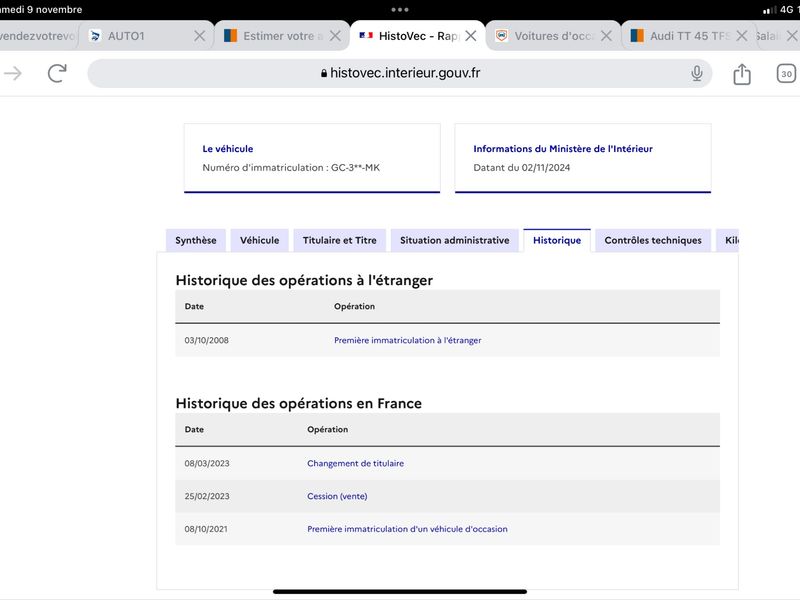Click the Datant du 02/11/2024 text

point(521,167)
